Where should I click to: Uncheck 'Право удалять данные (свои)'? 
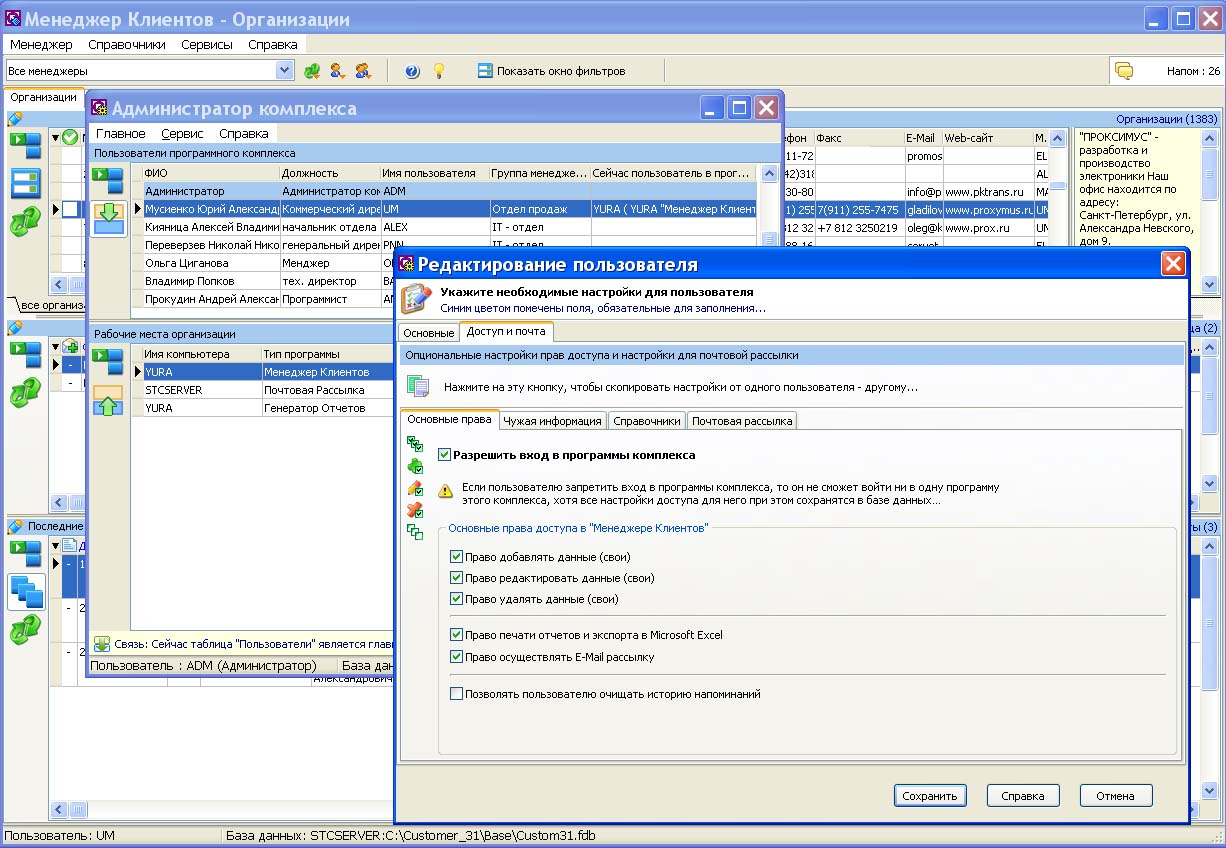[457, 599]
